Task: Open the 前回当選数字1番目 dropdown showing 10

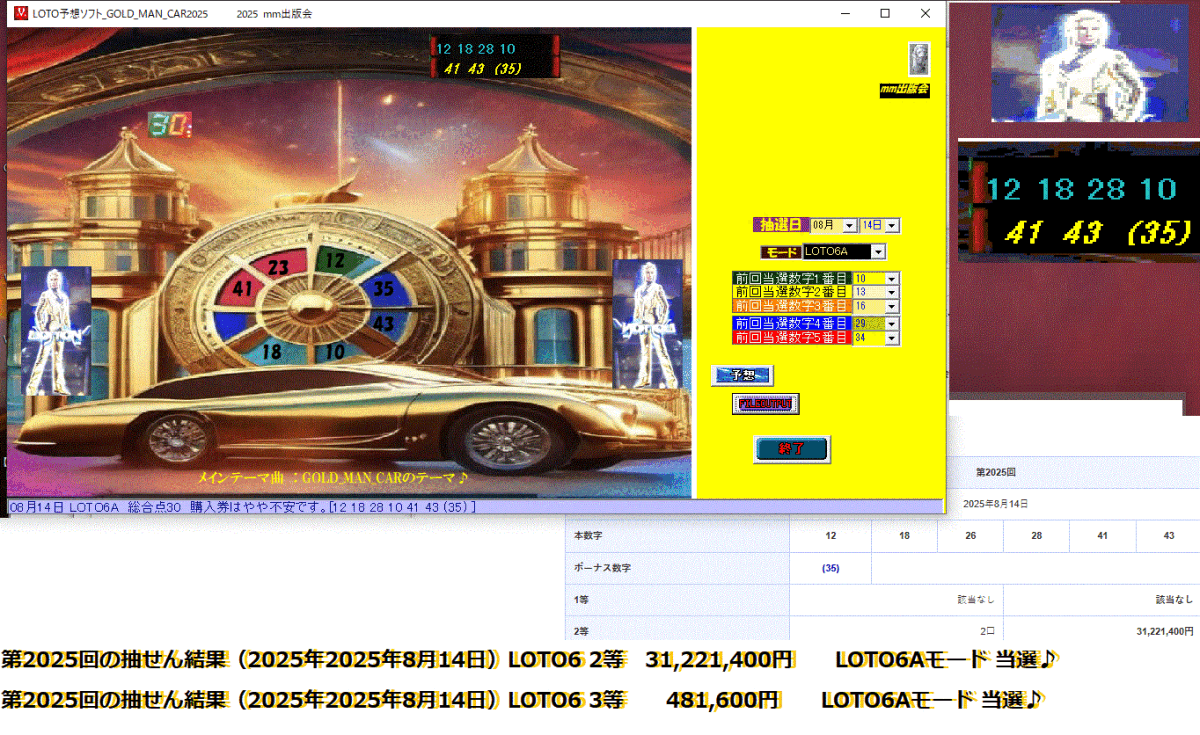Action: 891,278
